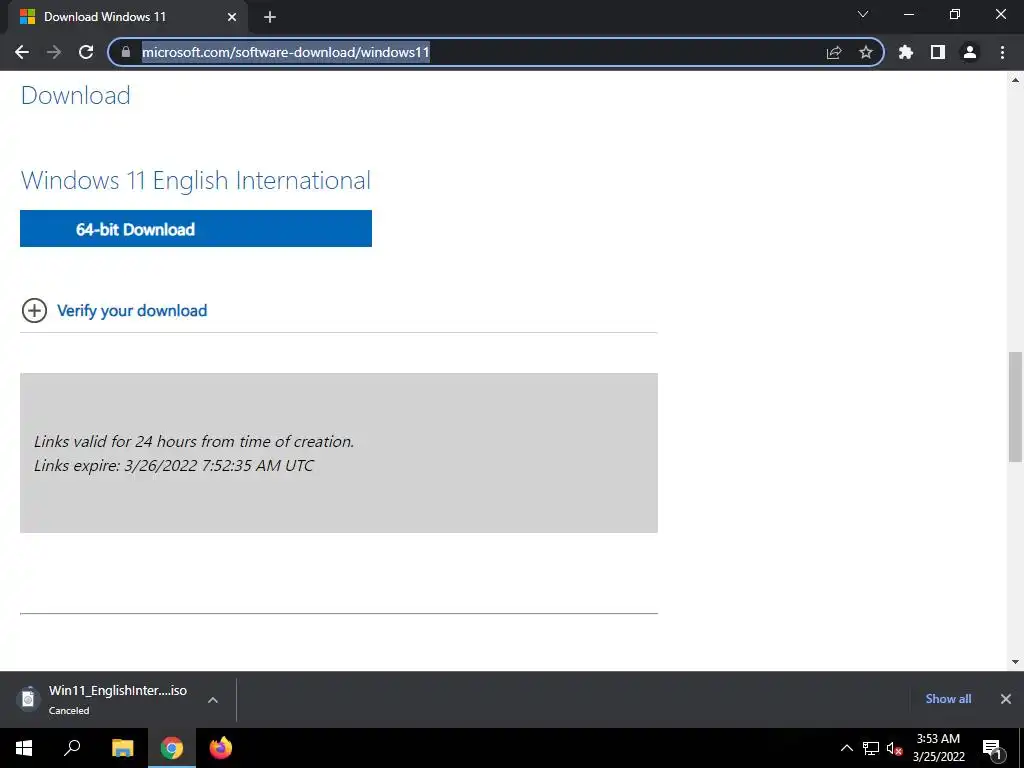Click the scrollbar up arrow

pyautogui.click(x=1015, y=80)
